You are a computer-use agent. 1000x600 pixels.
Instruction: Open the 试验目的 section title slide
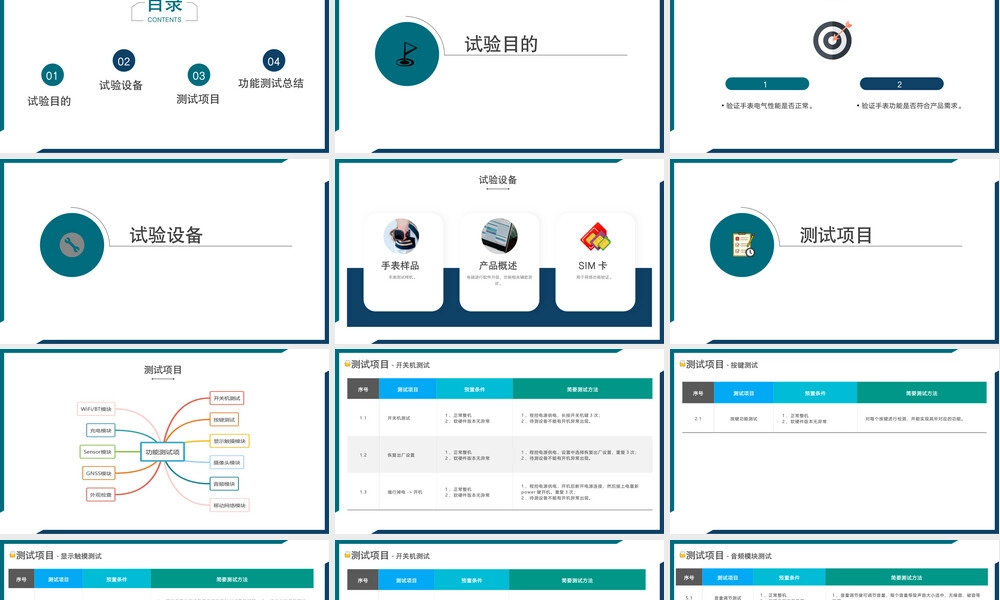point(499,75)
